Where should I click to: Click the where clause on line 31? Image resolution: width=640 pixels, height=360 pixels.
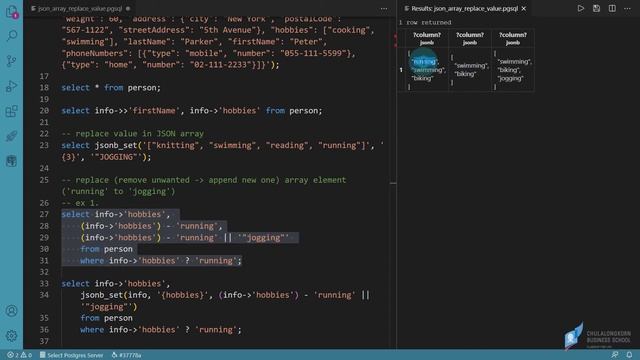(x=161, y=260)
